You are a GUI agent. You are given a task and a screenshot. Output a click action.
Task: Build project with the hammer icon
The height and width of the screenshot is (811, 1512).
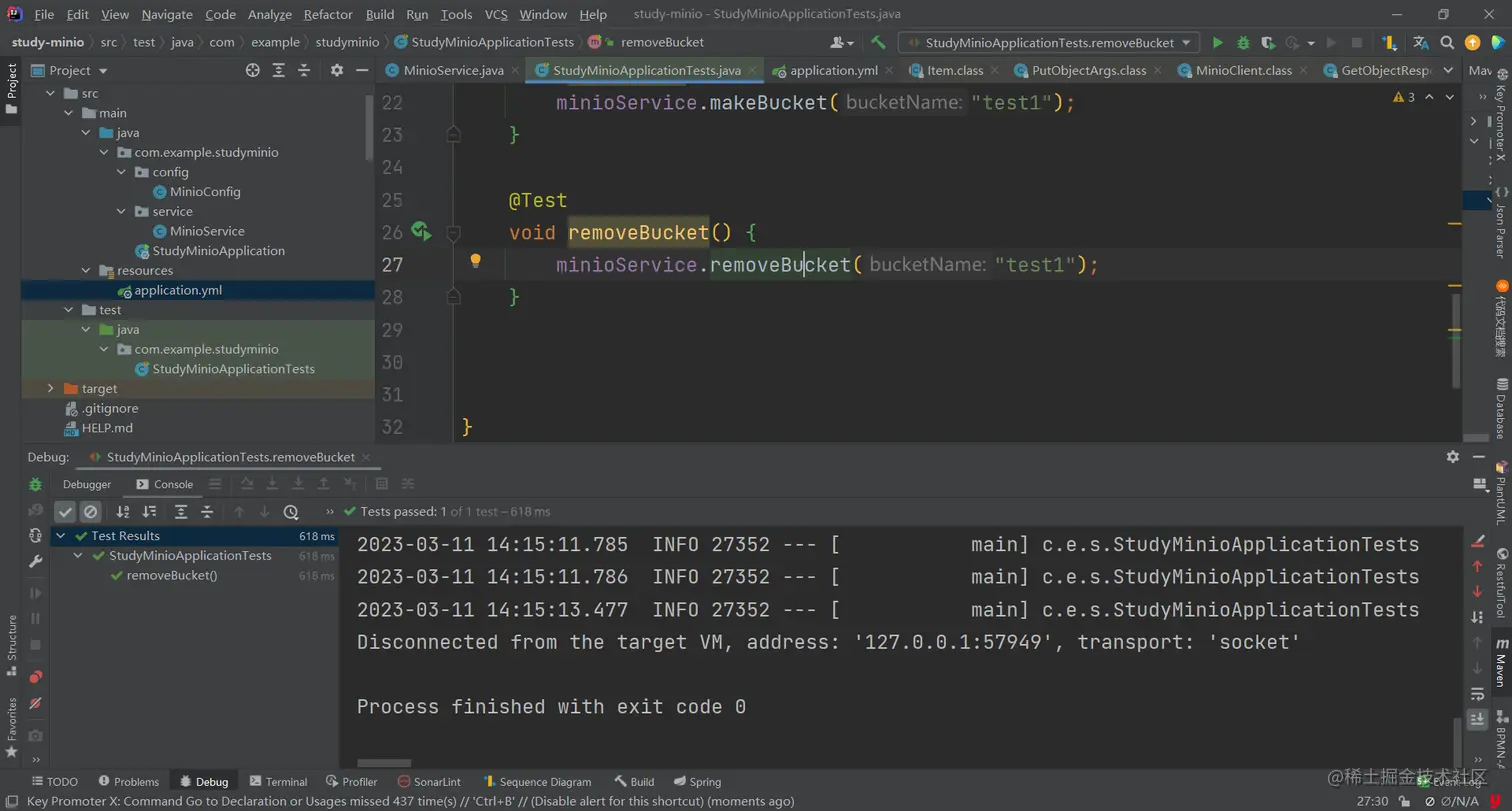(x=878, y=43)
